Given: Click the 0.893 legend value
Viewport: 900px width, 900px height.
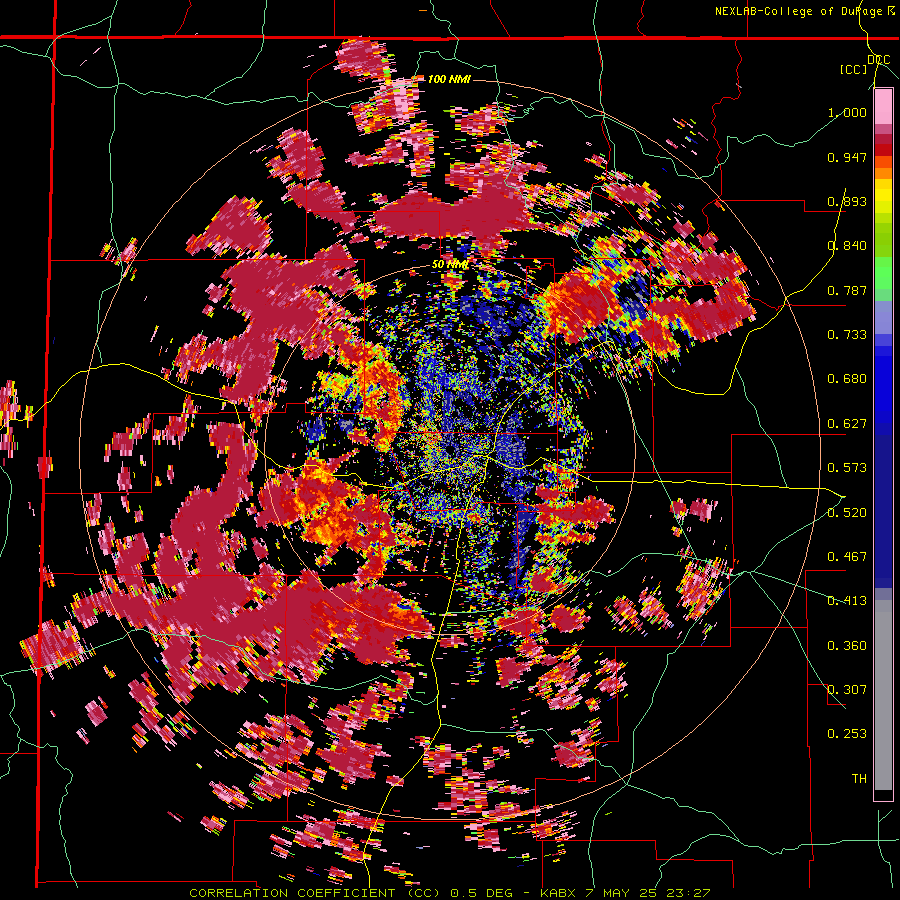Looking at the screenshot, I should (x=847, y=201).
